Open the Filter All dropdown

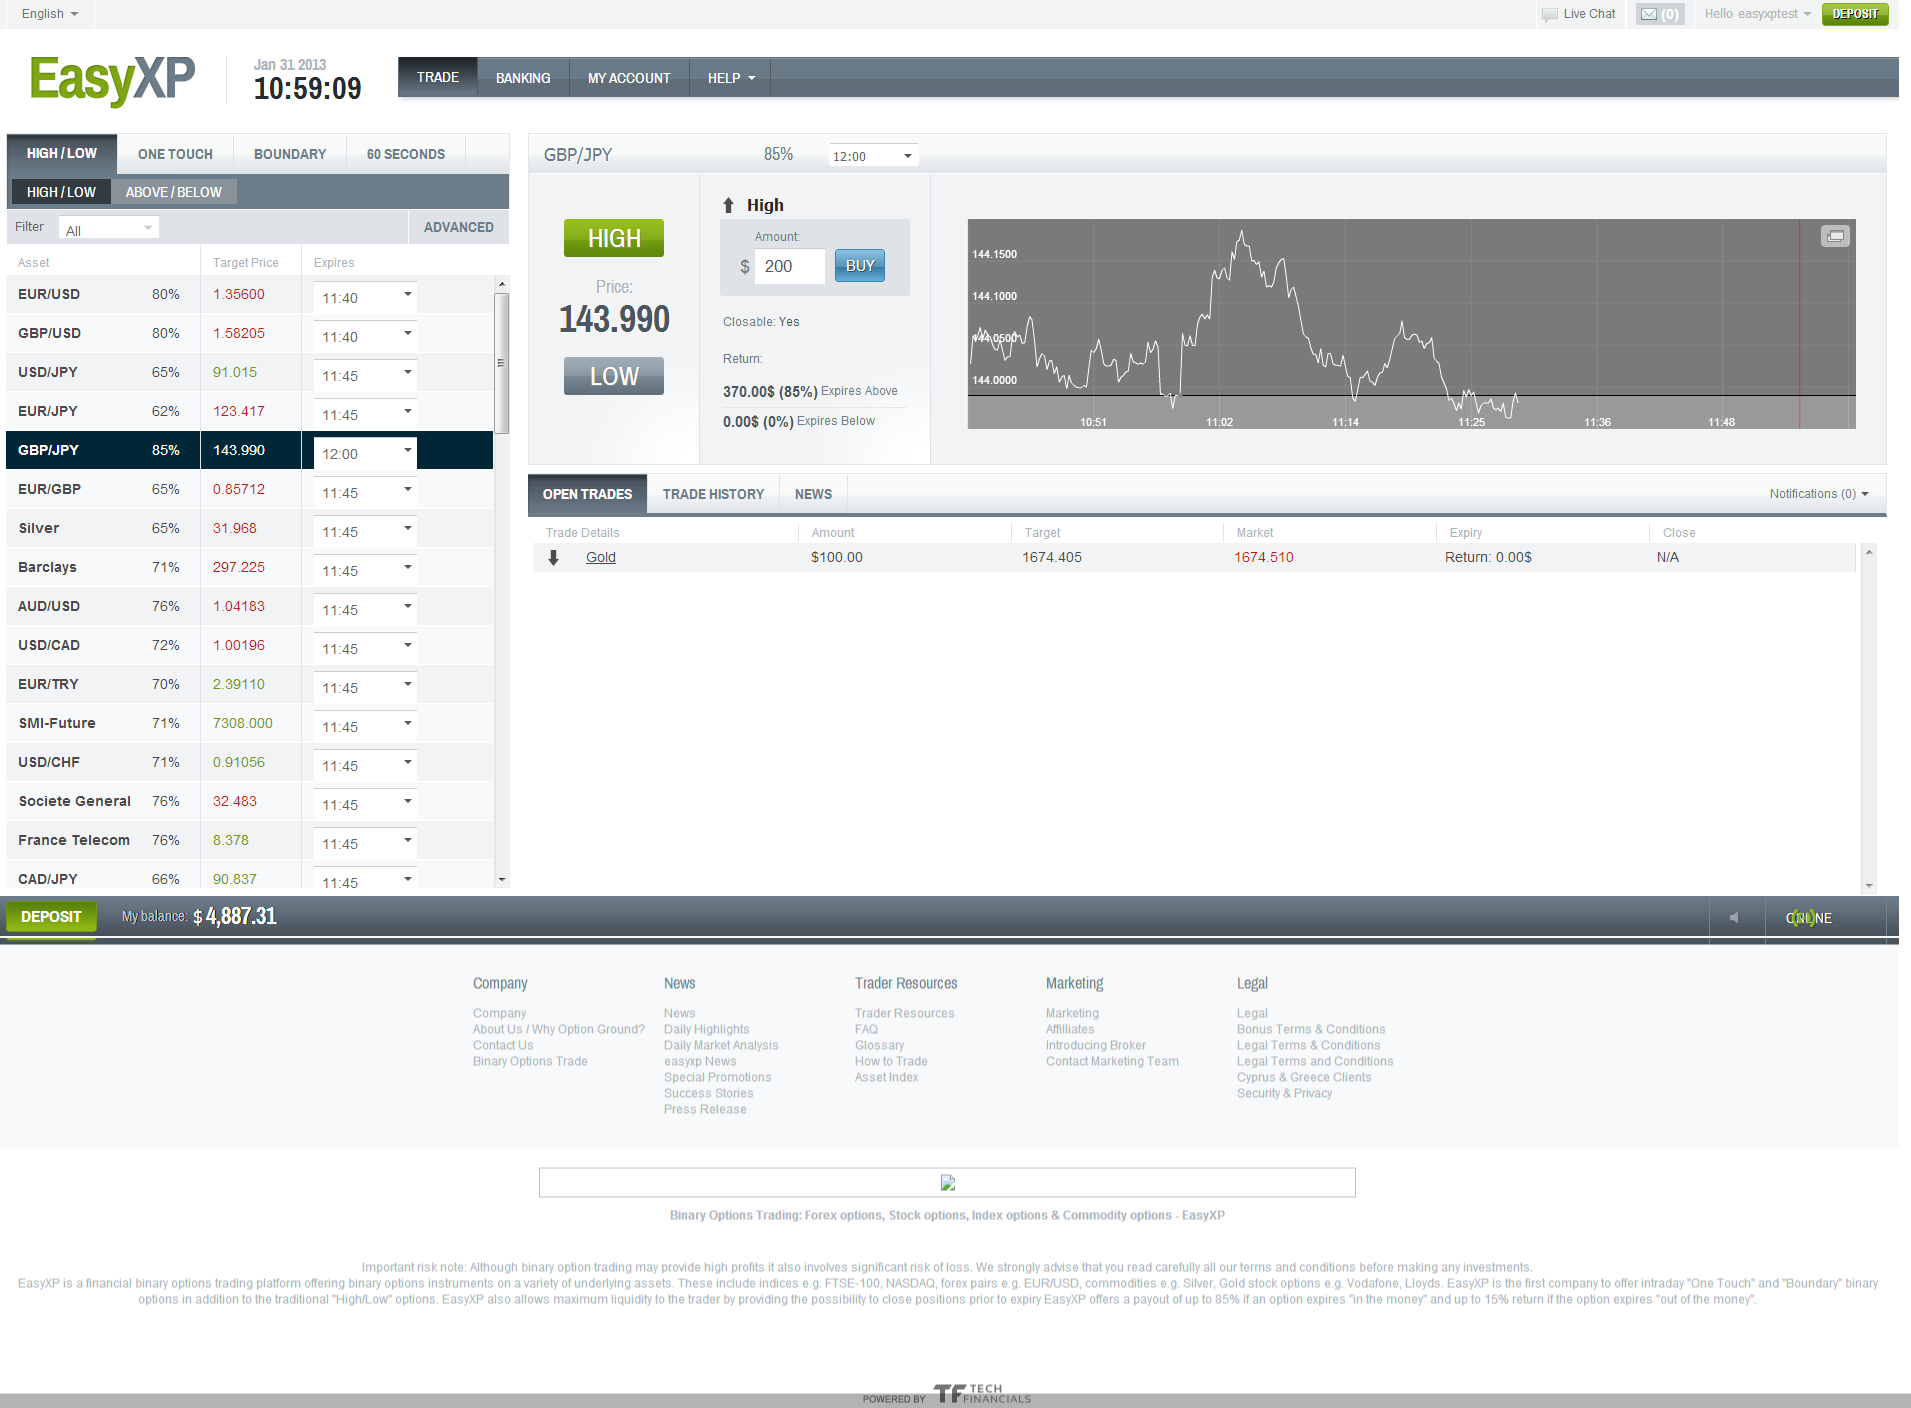pos(108,228)
